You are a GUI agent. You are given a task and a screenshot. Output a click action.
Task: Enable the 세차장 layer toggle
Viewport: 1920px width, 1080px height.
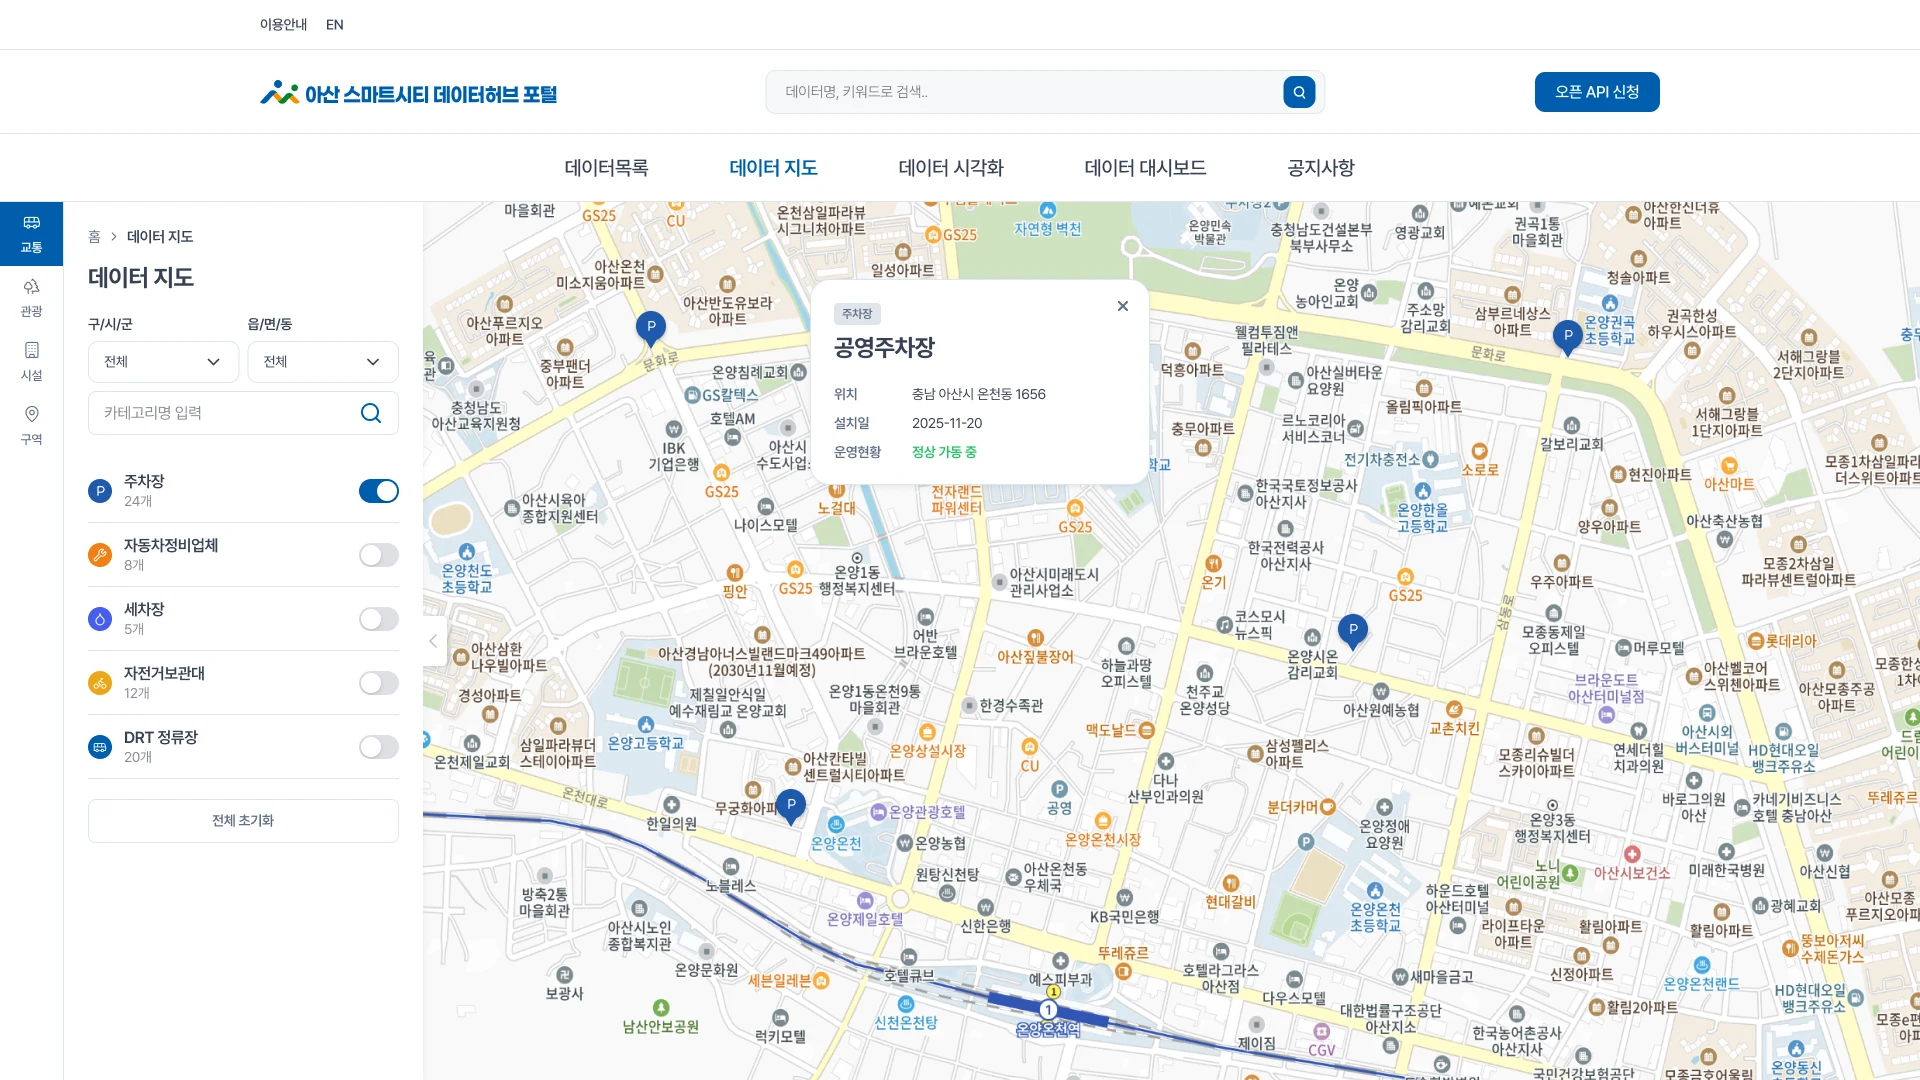(x=379, y=619)
